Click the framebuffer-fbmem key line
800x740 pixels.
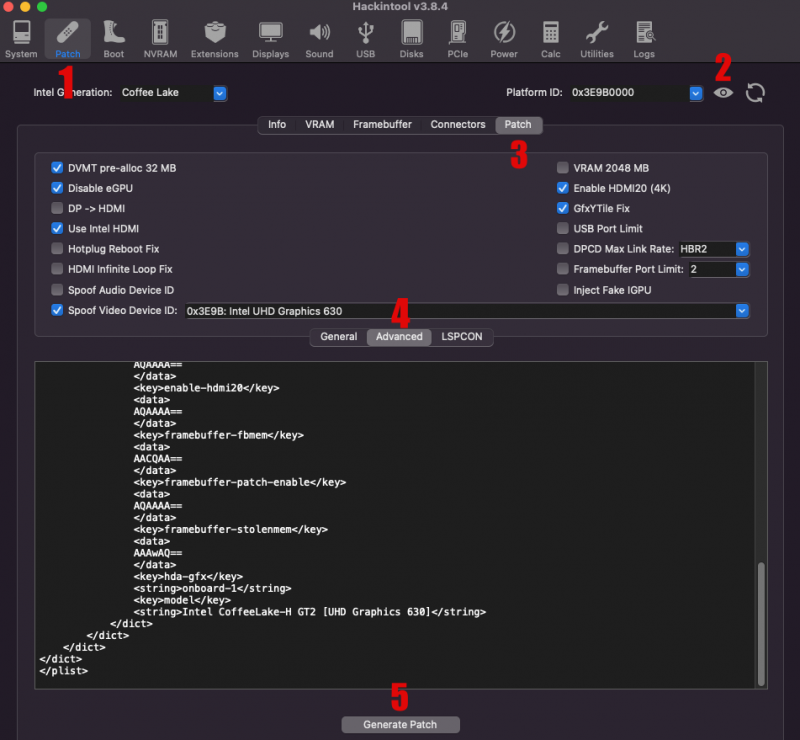(x=218, y=435)
